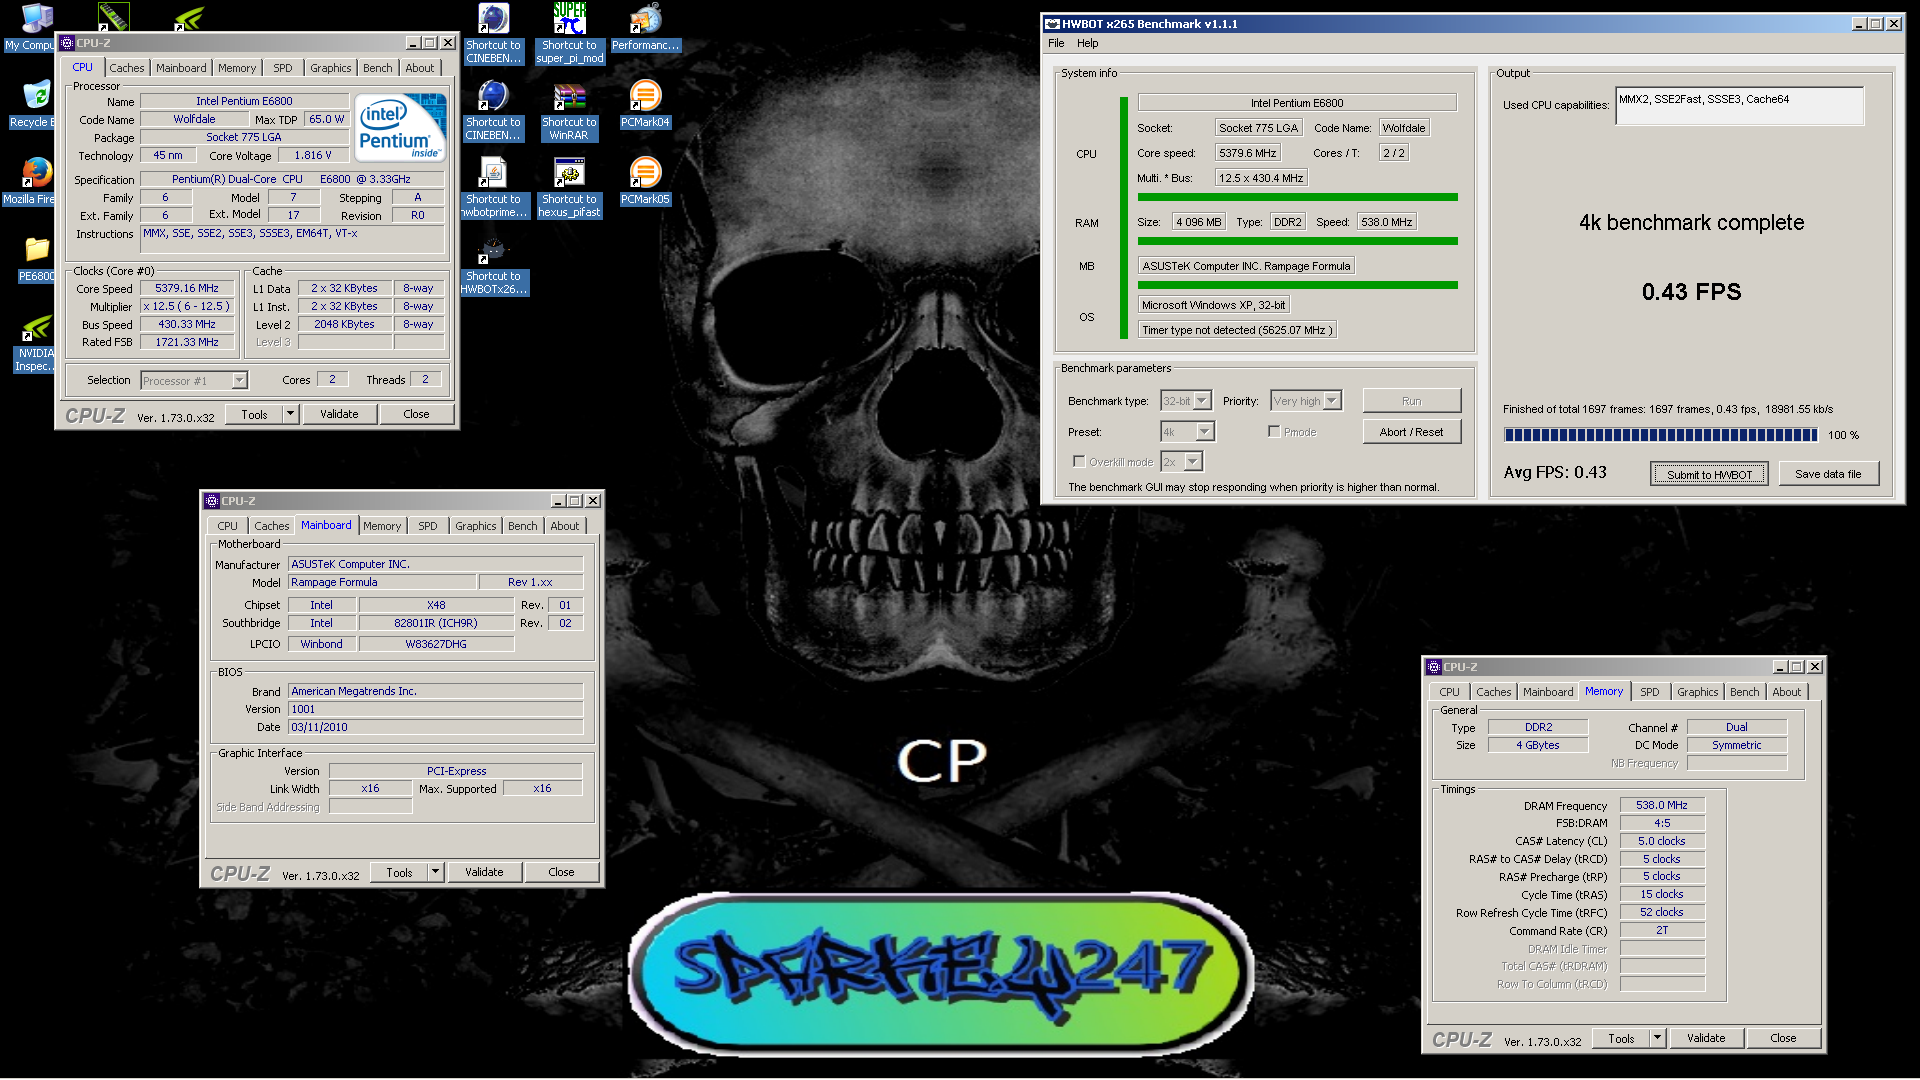
Task: Click the DRAM Frequency 538.0 MHz field
Action: tap(1661, 805)
